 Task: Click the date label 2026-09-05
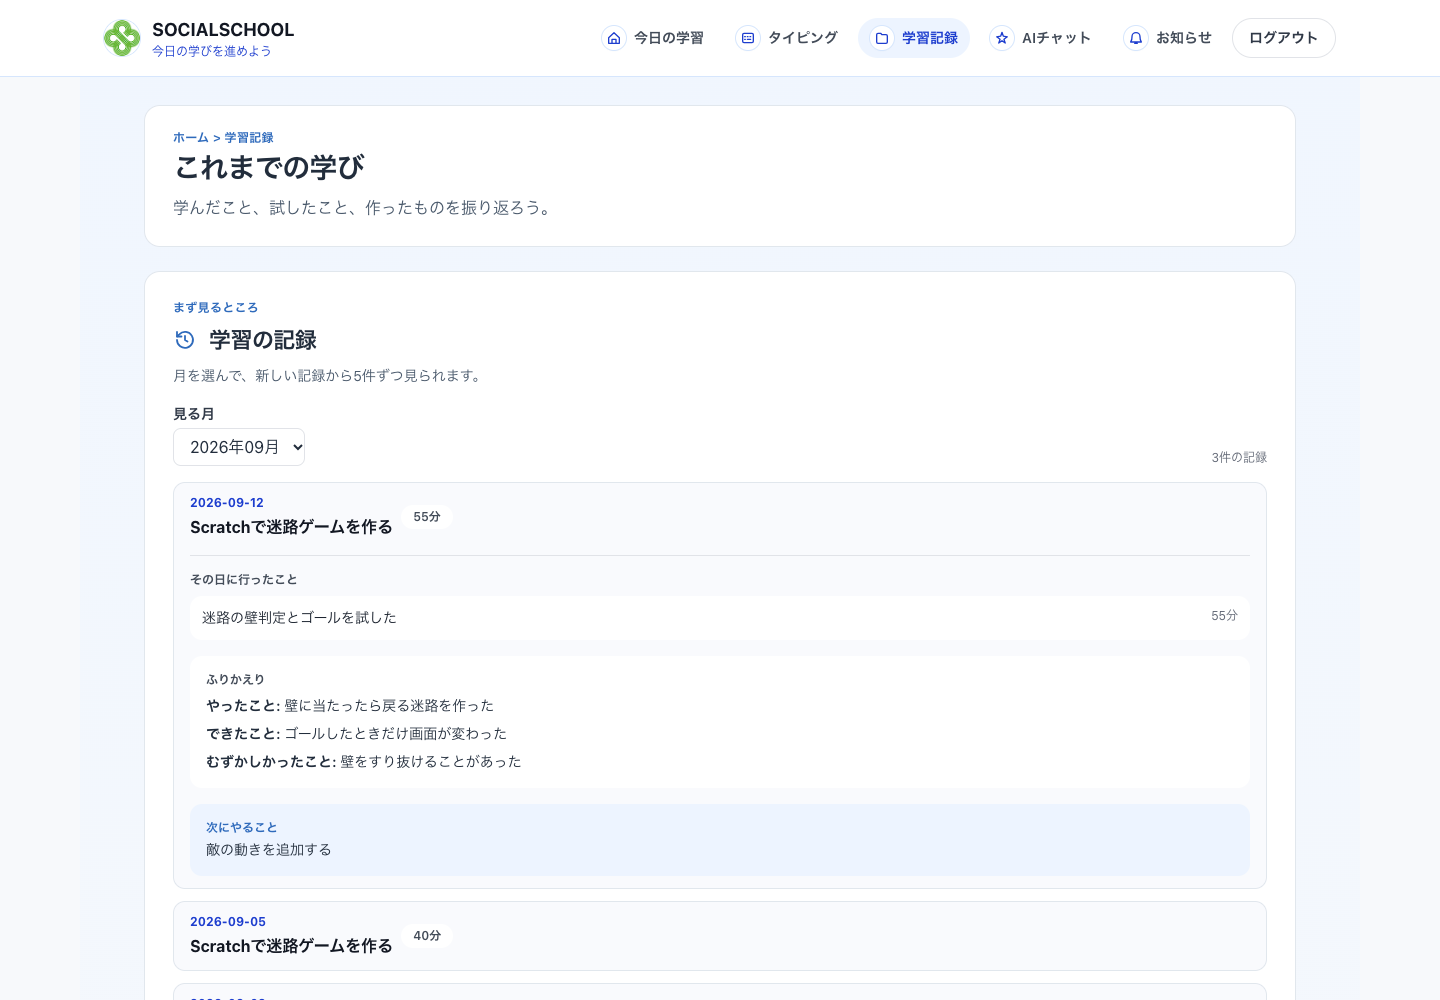(x=228, y=922)
